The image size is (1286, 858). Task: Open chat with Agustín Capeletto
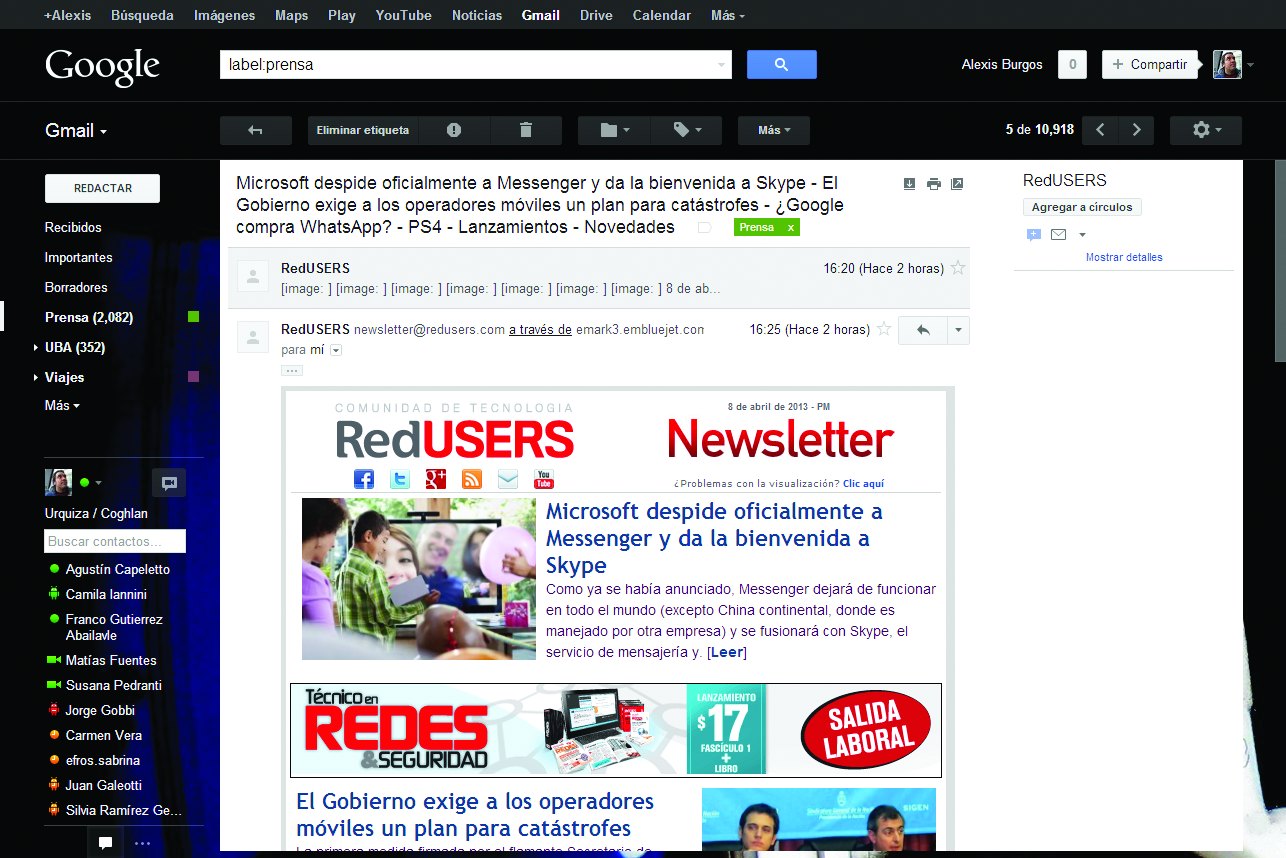(x=118, y=569)
